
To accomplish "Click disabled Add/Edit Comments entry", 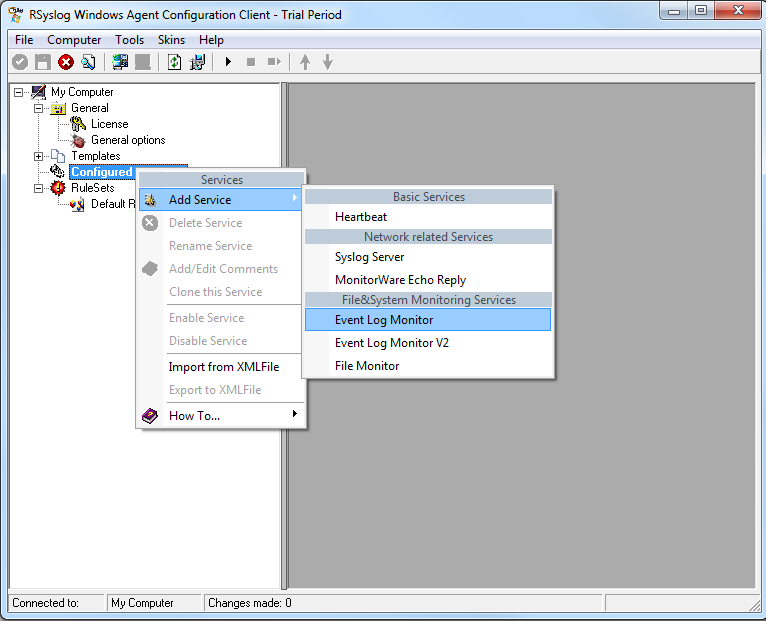I will click(x=220, y=269).
